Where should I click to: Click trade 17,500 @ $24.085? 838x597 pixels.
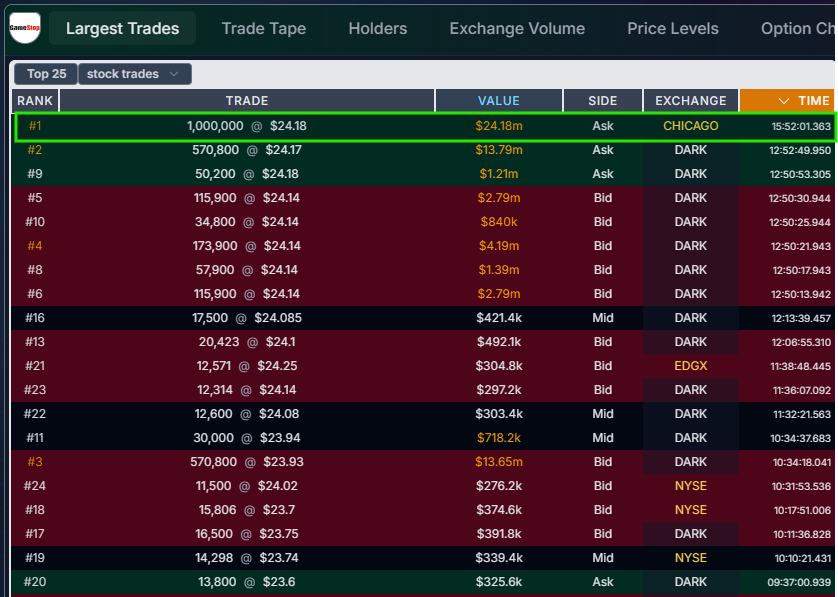coord(246,318)
